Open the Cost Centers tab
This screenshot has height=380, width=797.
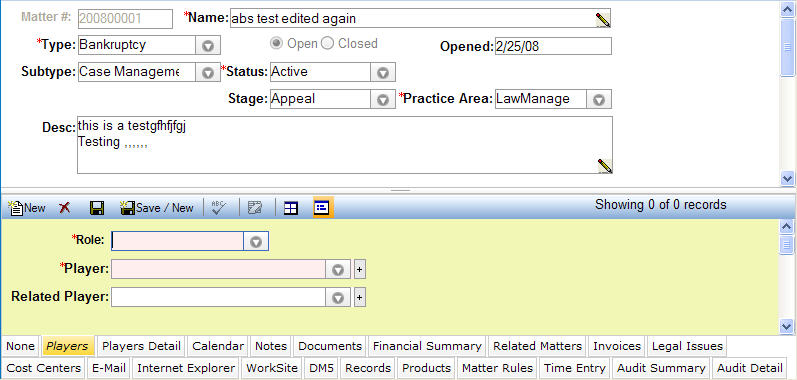(44, 368)
